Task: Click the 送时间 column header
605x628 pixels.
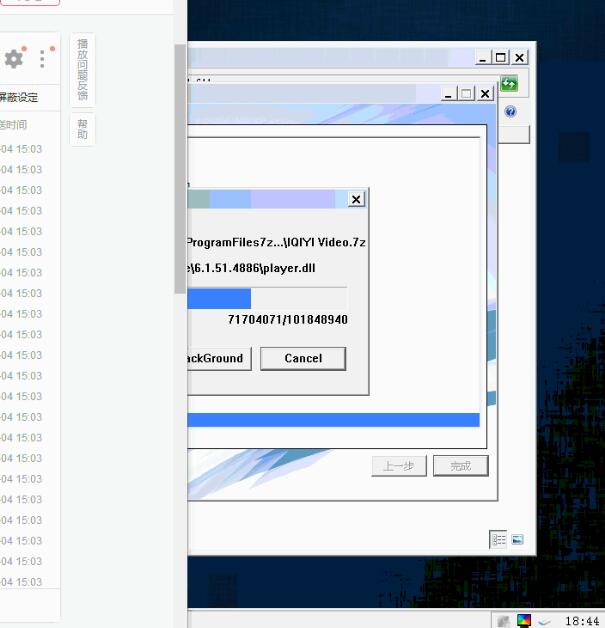Action: (x=14, y=125)
